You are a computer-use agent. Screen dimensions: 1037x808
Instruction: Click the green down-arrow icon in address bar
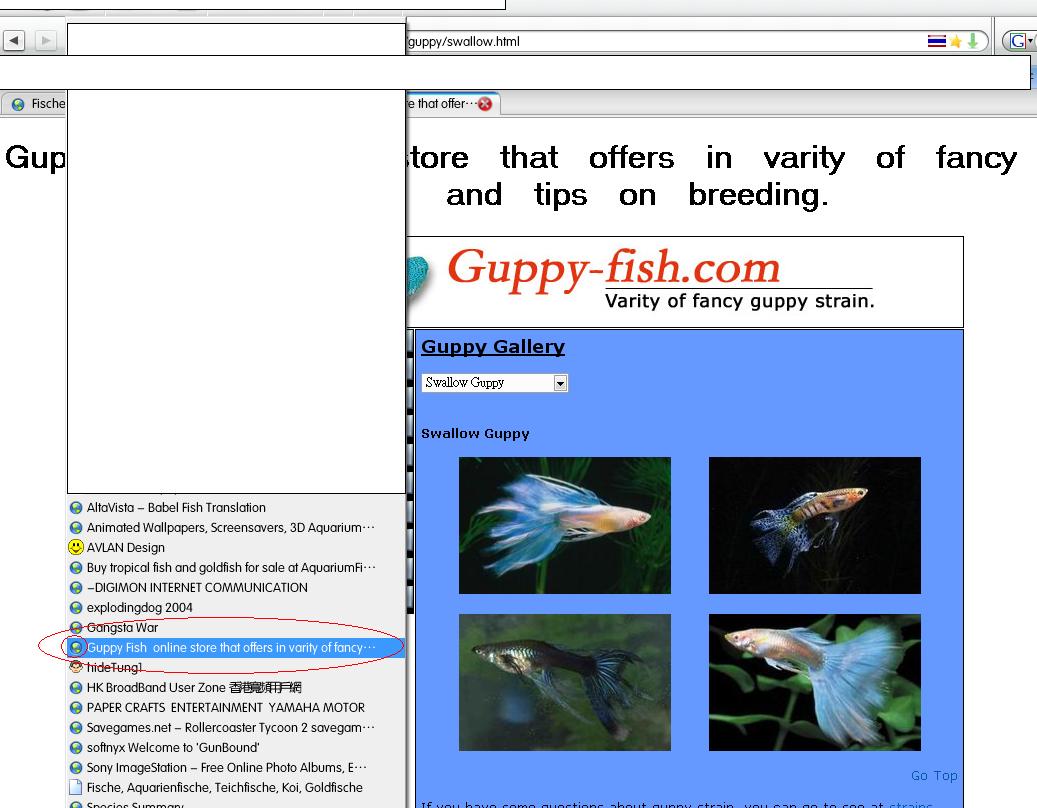pos(972,41)
